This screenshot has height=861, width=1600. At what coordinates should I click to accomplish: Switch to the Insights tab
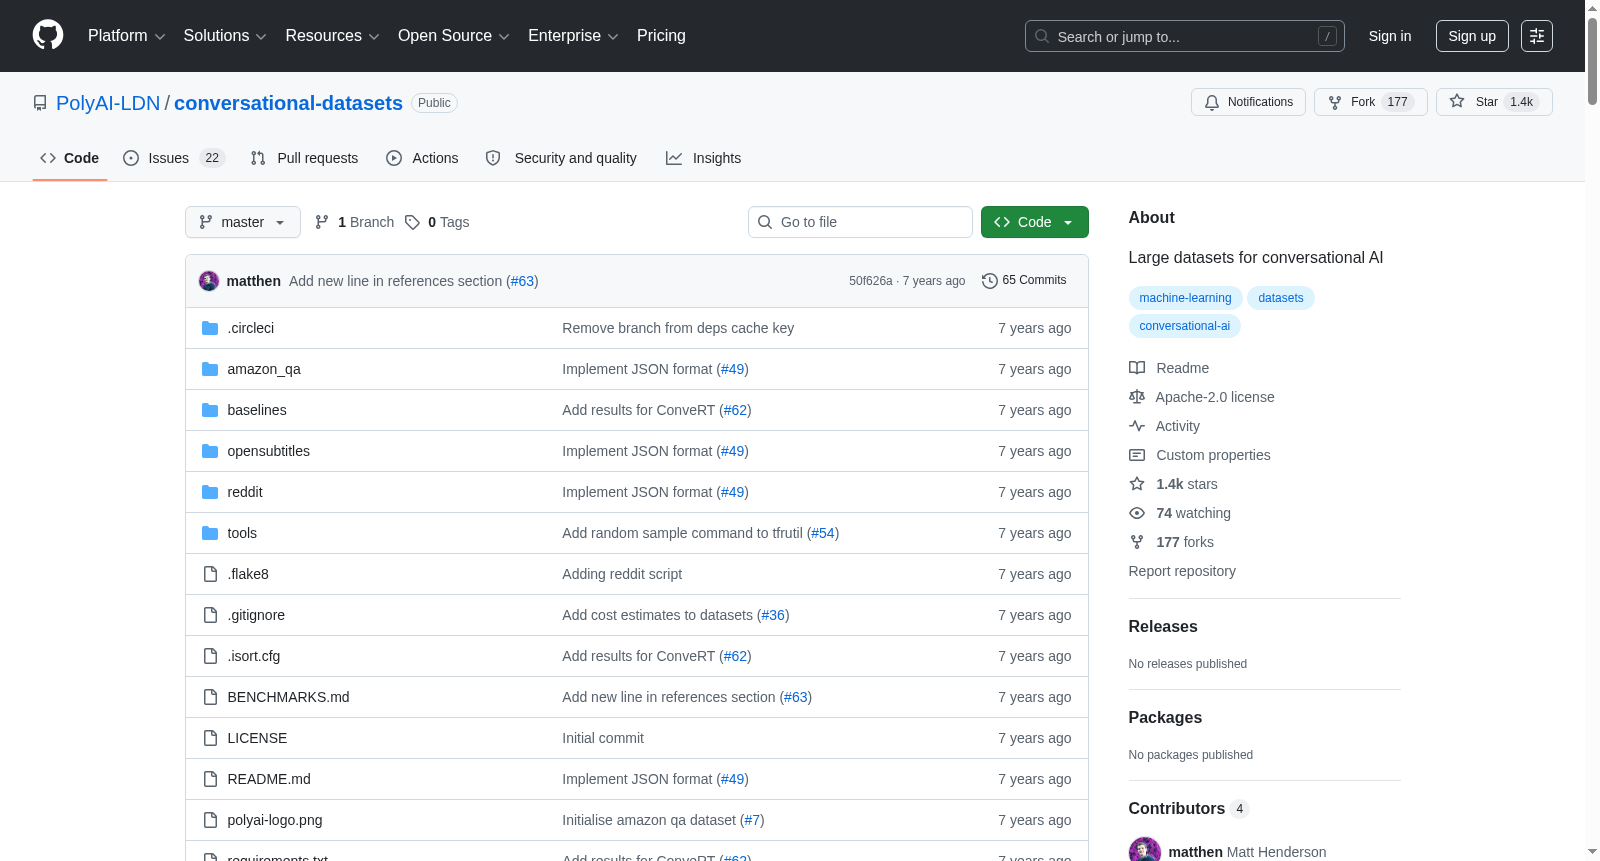(x=704, y=158)
